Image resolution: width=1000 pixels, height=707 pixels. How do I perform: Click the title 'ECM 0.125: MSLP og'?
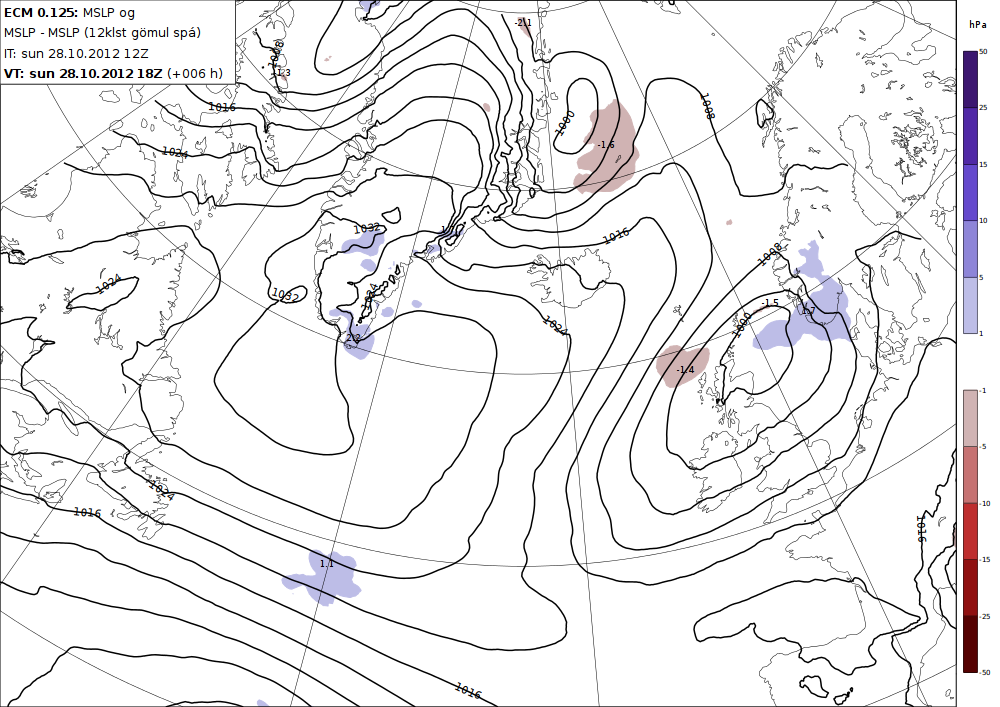click(69, 13)
